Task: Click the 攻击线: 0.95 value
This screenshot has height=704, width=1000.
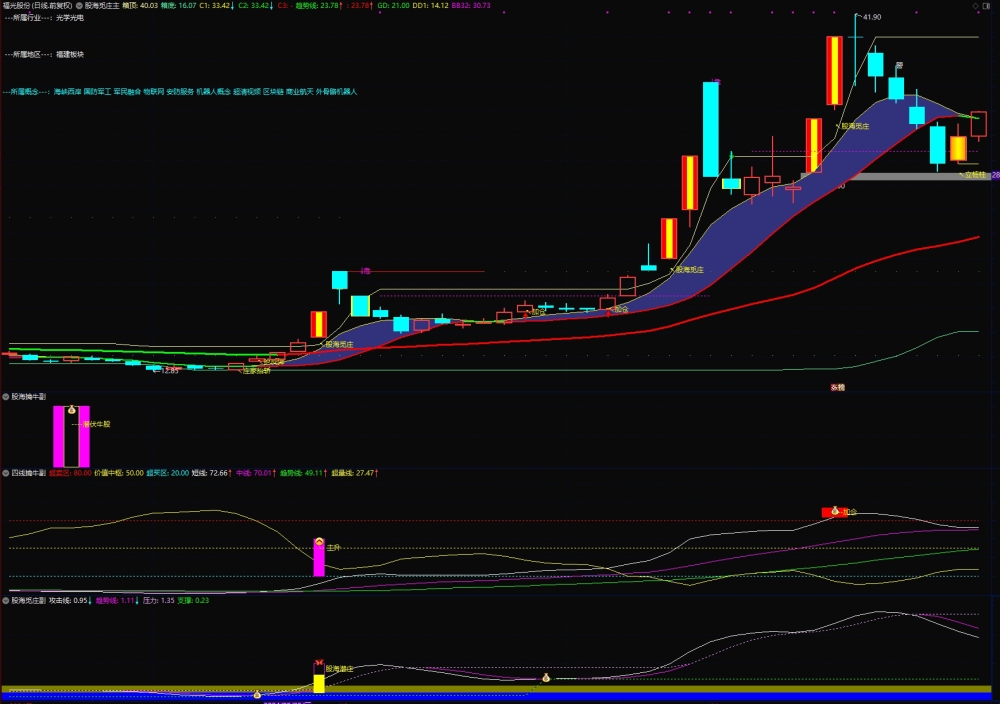Action: coord(70,601)
